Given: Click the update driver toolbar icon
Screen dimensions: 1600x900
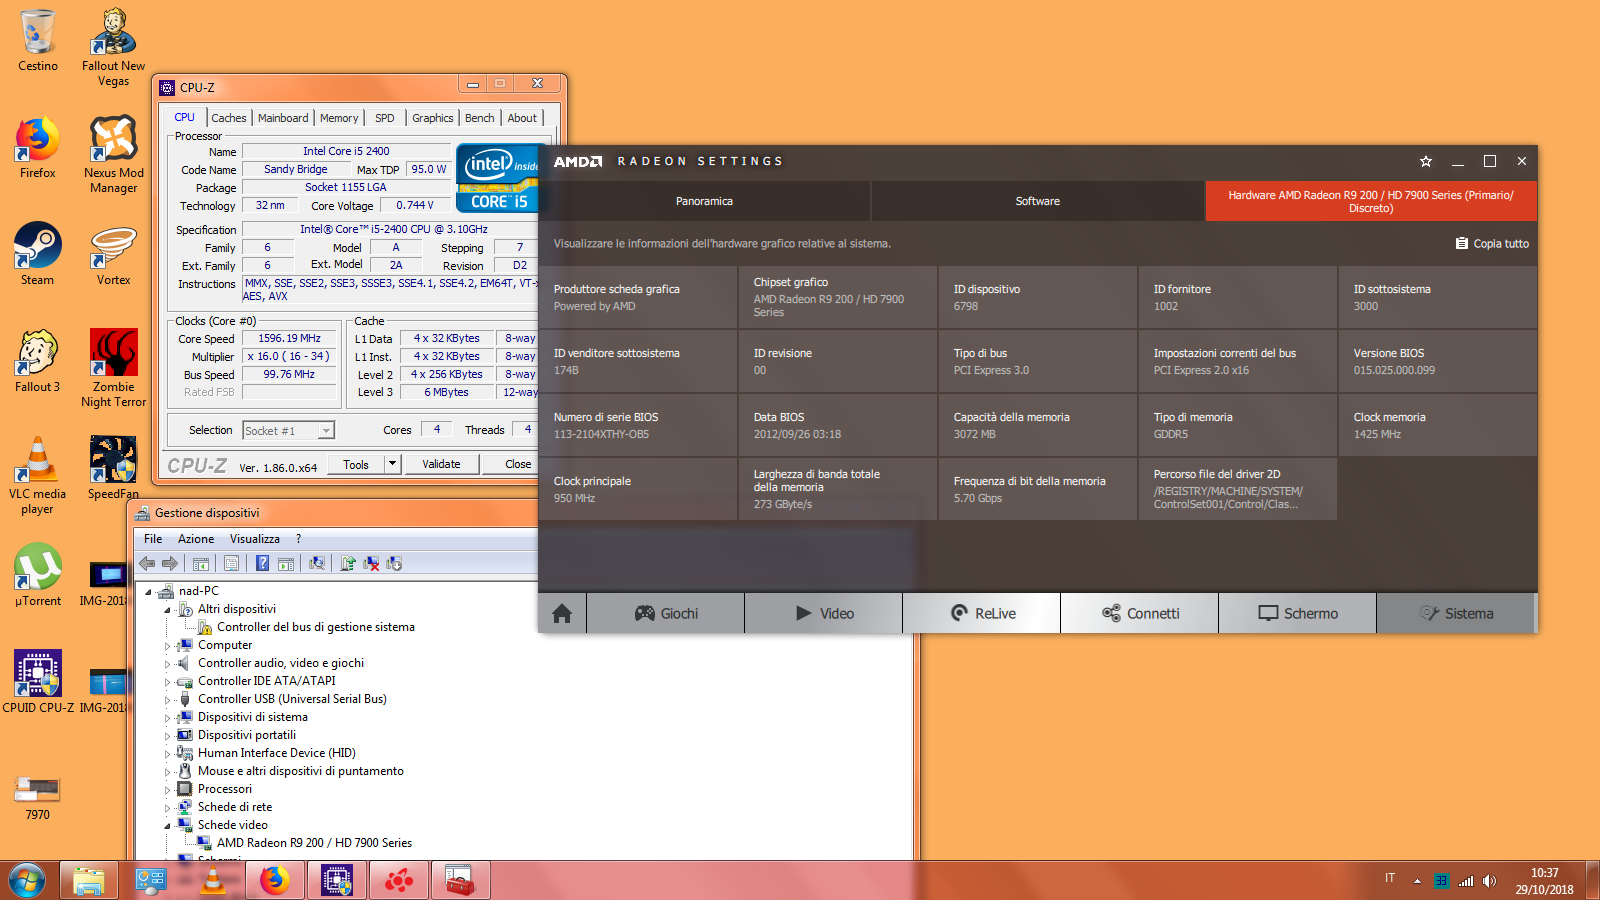Looking at the screenshot, I should pyautogui.click(x=347, y=564).
